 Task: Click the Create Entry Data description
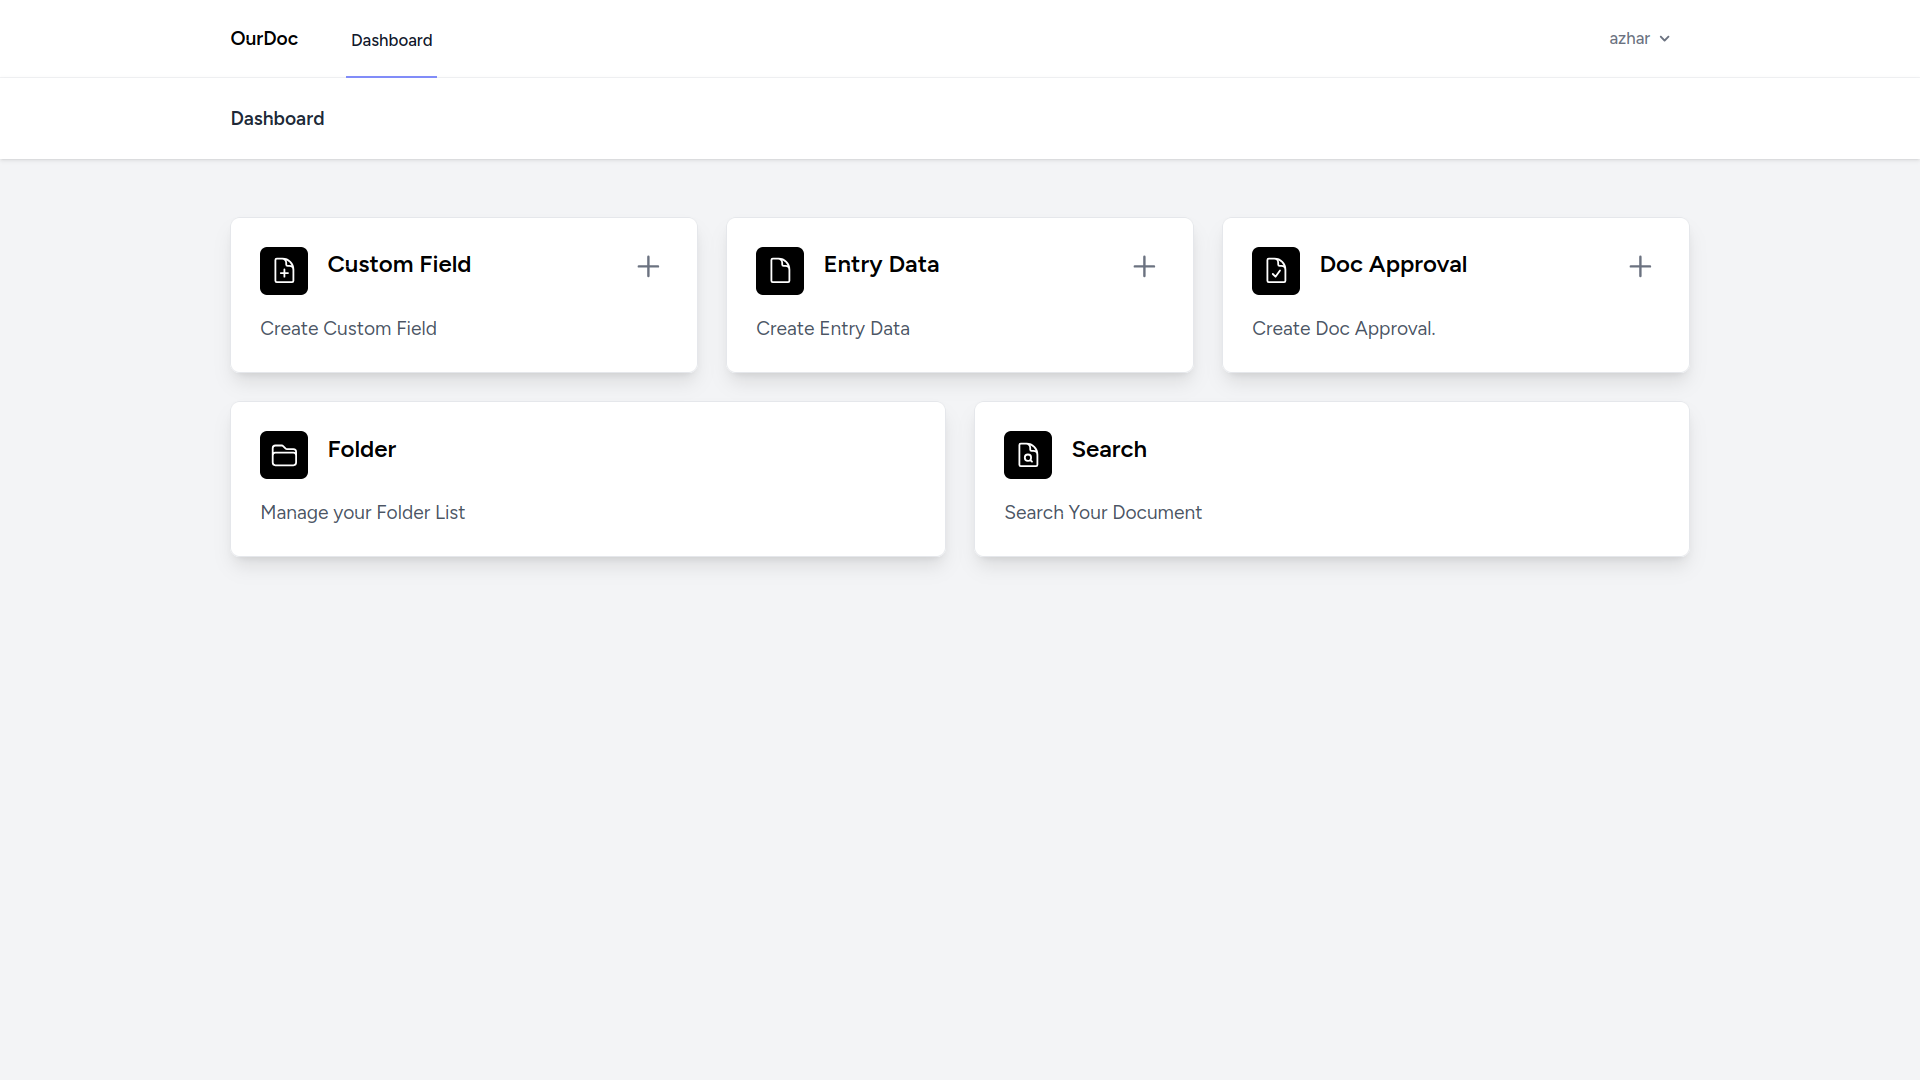tap(833, 328)
